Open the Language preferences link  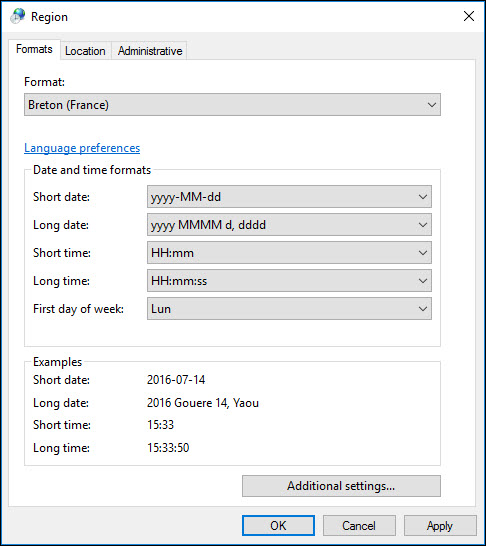point(82,148)
